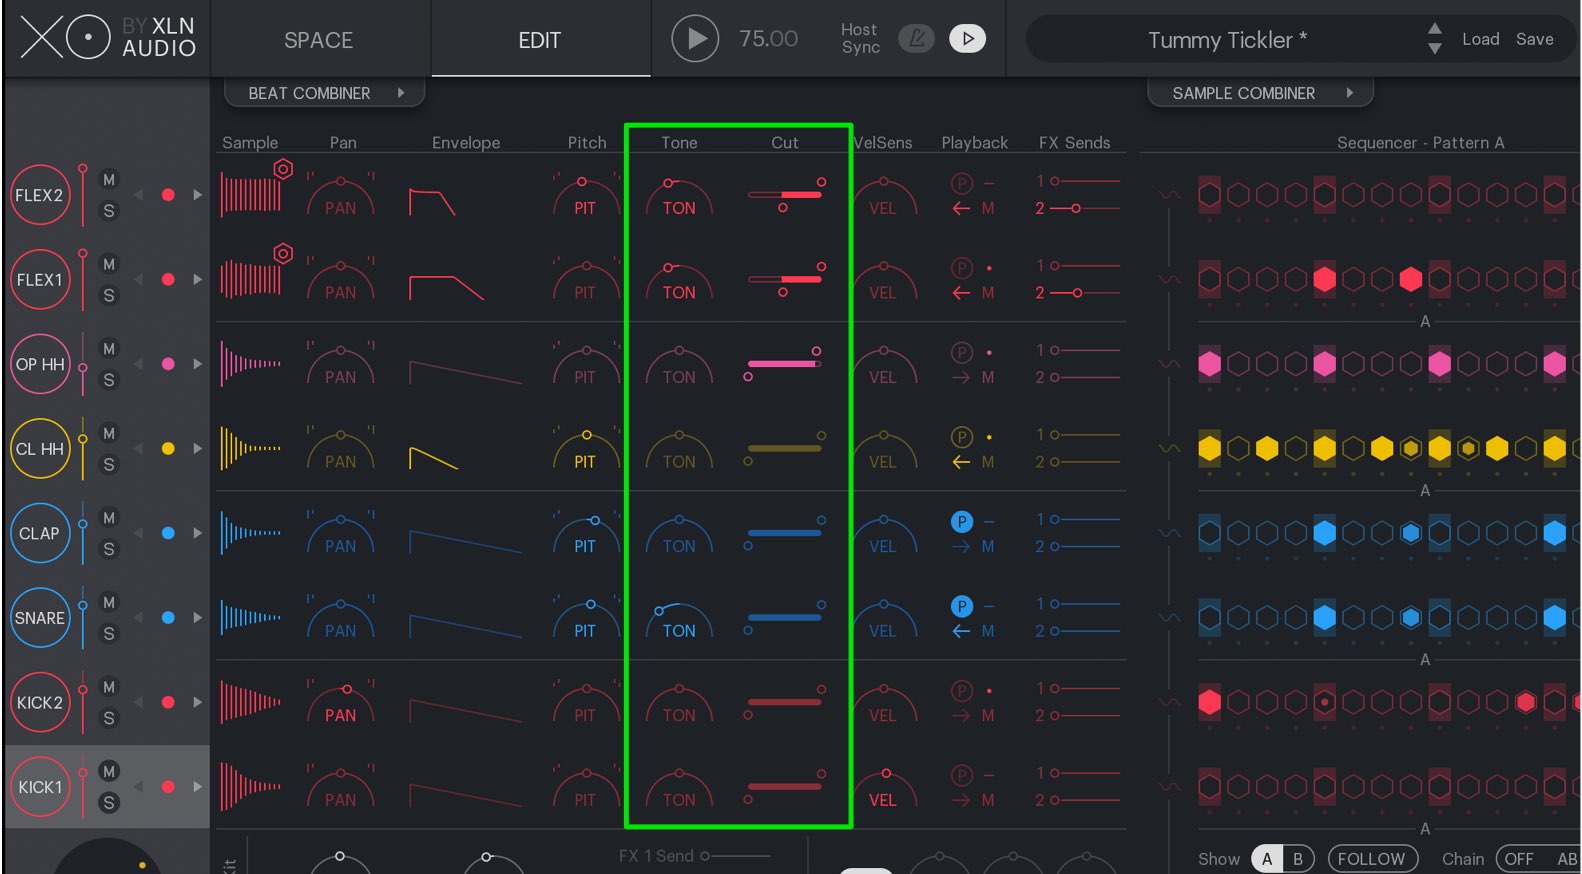Adjust the FLEX2 TON knob
Image resolution: width=1582 pixels, height=874 pixels.
click(x=679, y=195)
